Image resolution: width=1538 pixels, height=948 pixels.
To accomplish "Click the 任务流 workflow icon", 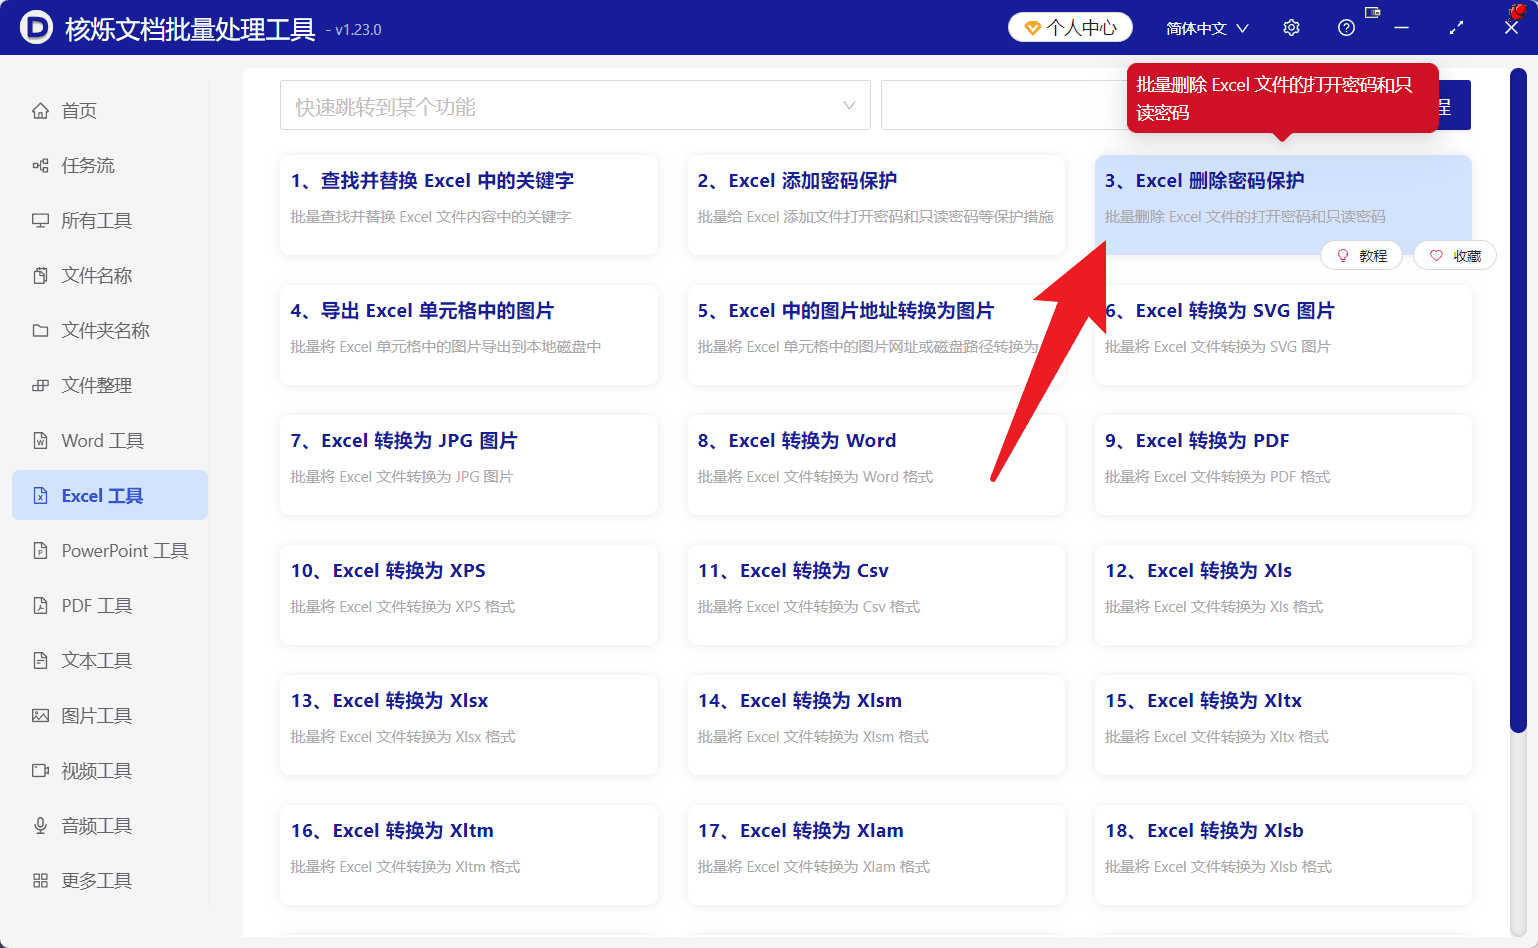I will click(x=40, y=166).
